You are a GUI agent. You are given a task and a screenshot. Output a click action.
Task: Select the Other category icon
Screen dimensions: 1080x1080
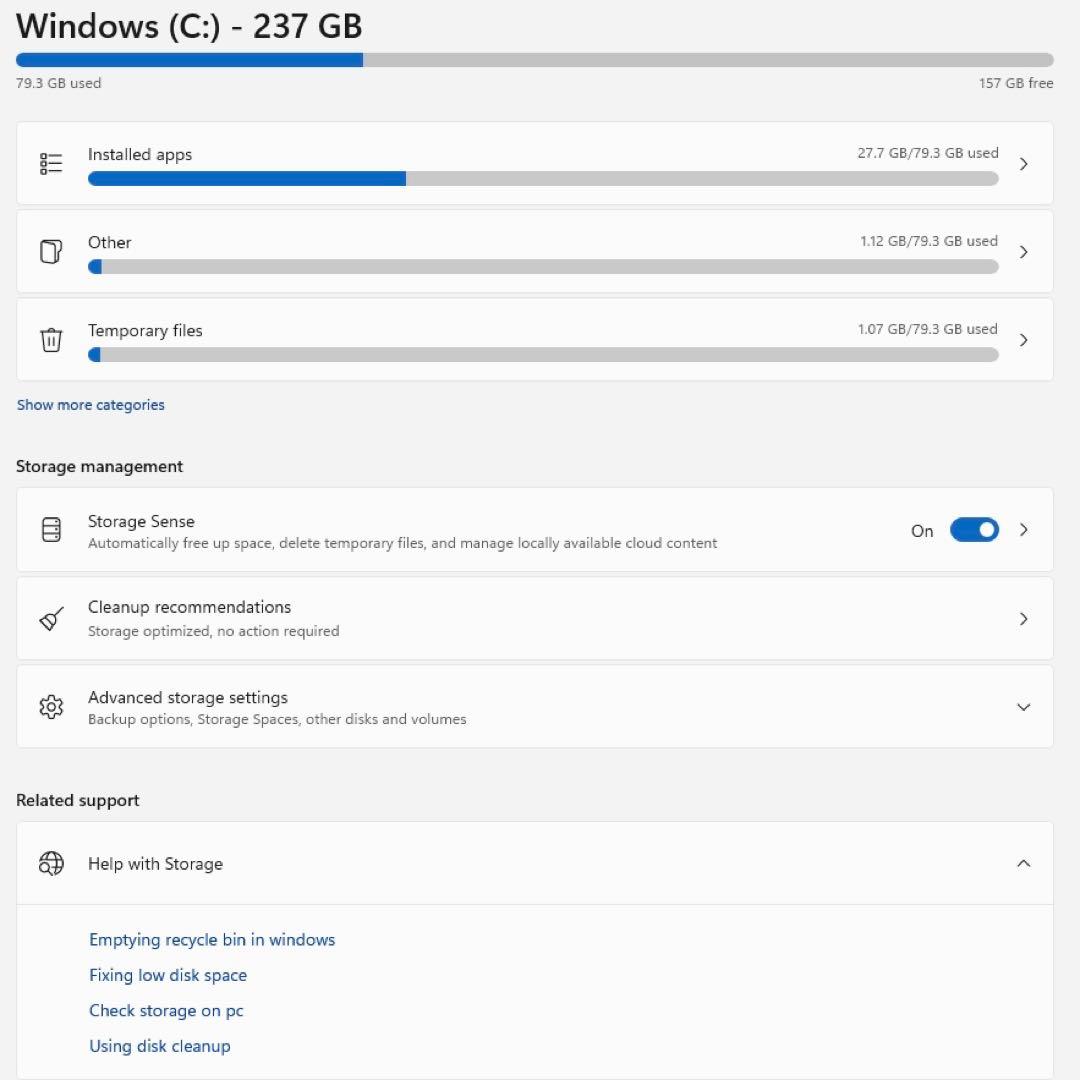click(x=51, y=251)
